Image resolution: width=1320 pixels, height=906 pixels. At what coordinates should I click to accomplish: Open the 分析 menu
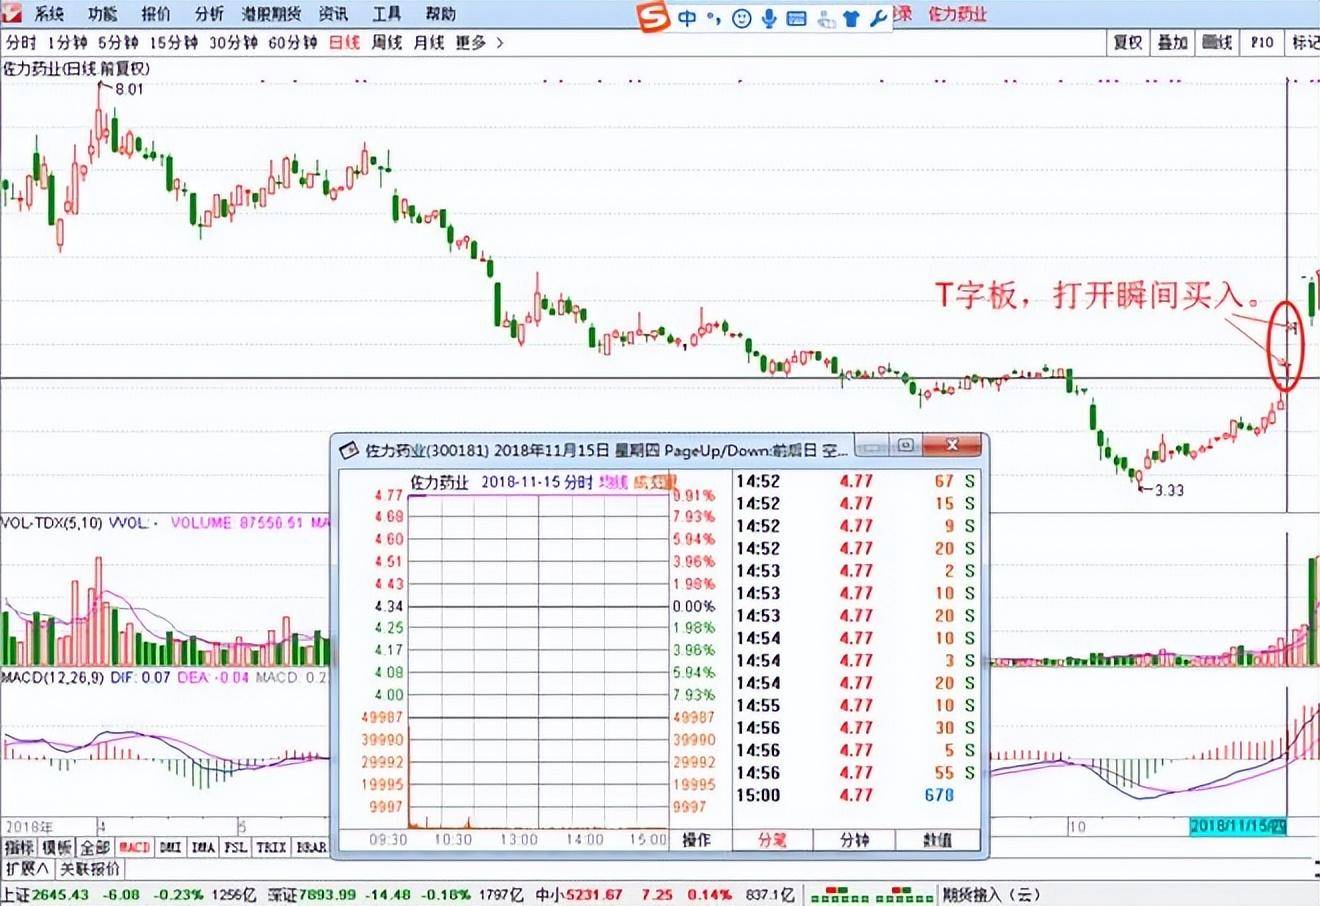pos(209,14)
